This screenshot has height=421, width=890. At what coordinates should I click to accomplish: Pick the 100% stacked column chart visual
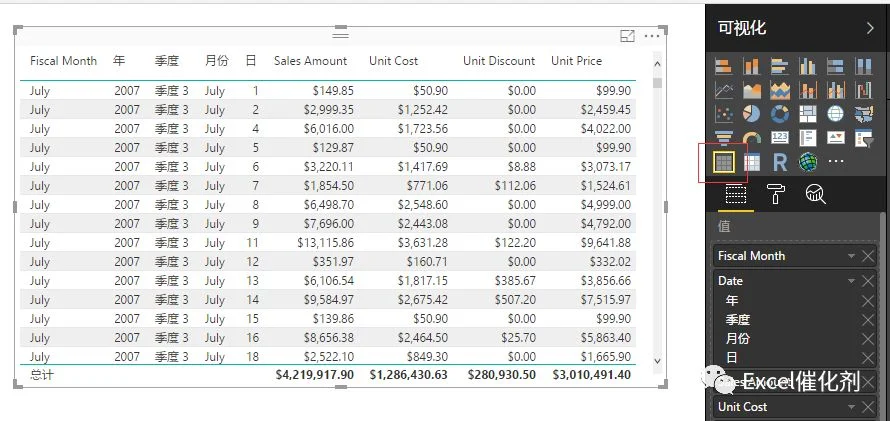pos(863,66)
